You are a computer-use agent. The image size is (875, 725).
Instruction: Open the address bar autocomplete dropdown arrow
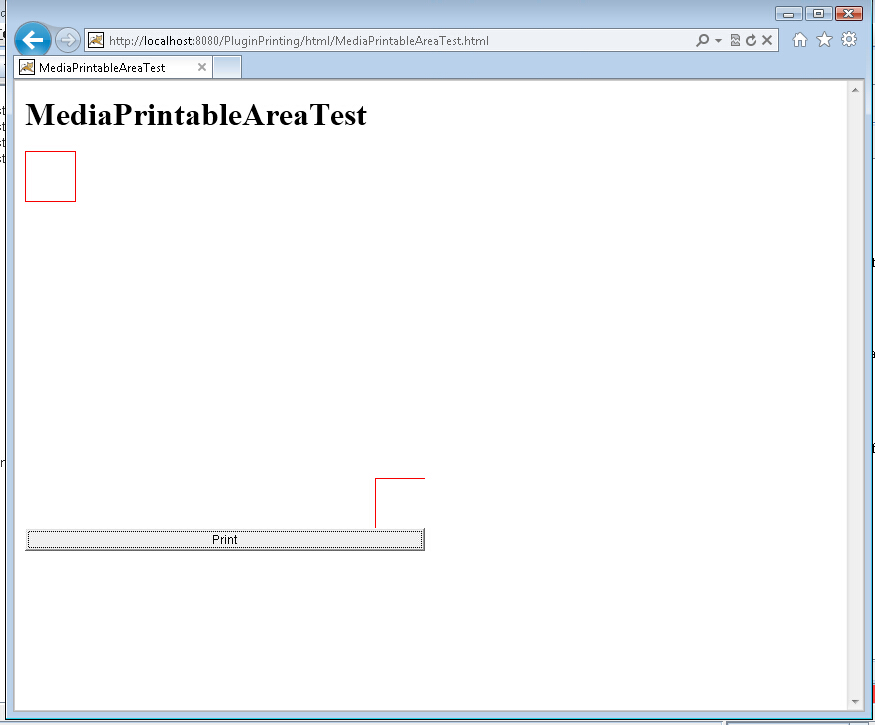[718, 41]
